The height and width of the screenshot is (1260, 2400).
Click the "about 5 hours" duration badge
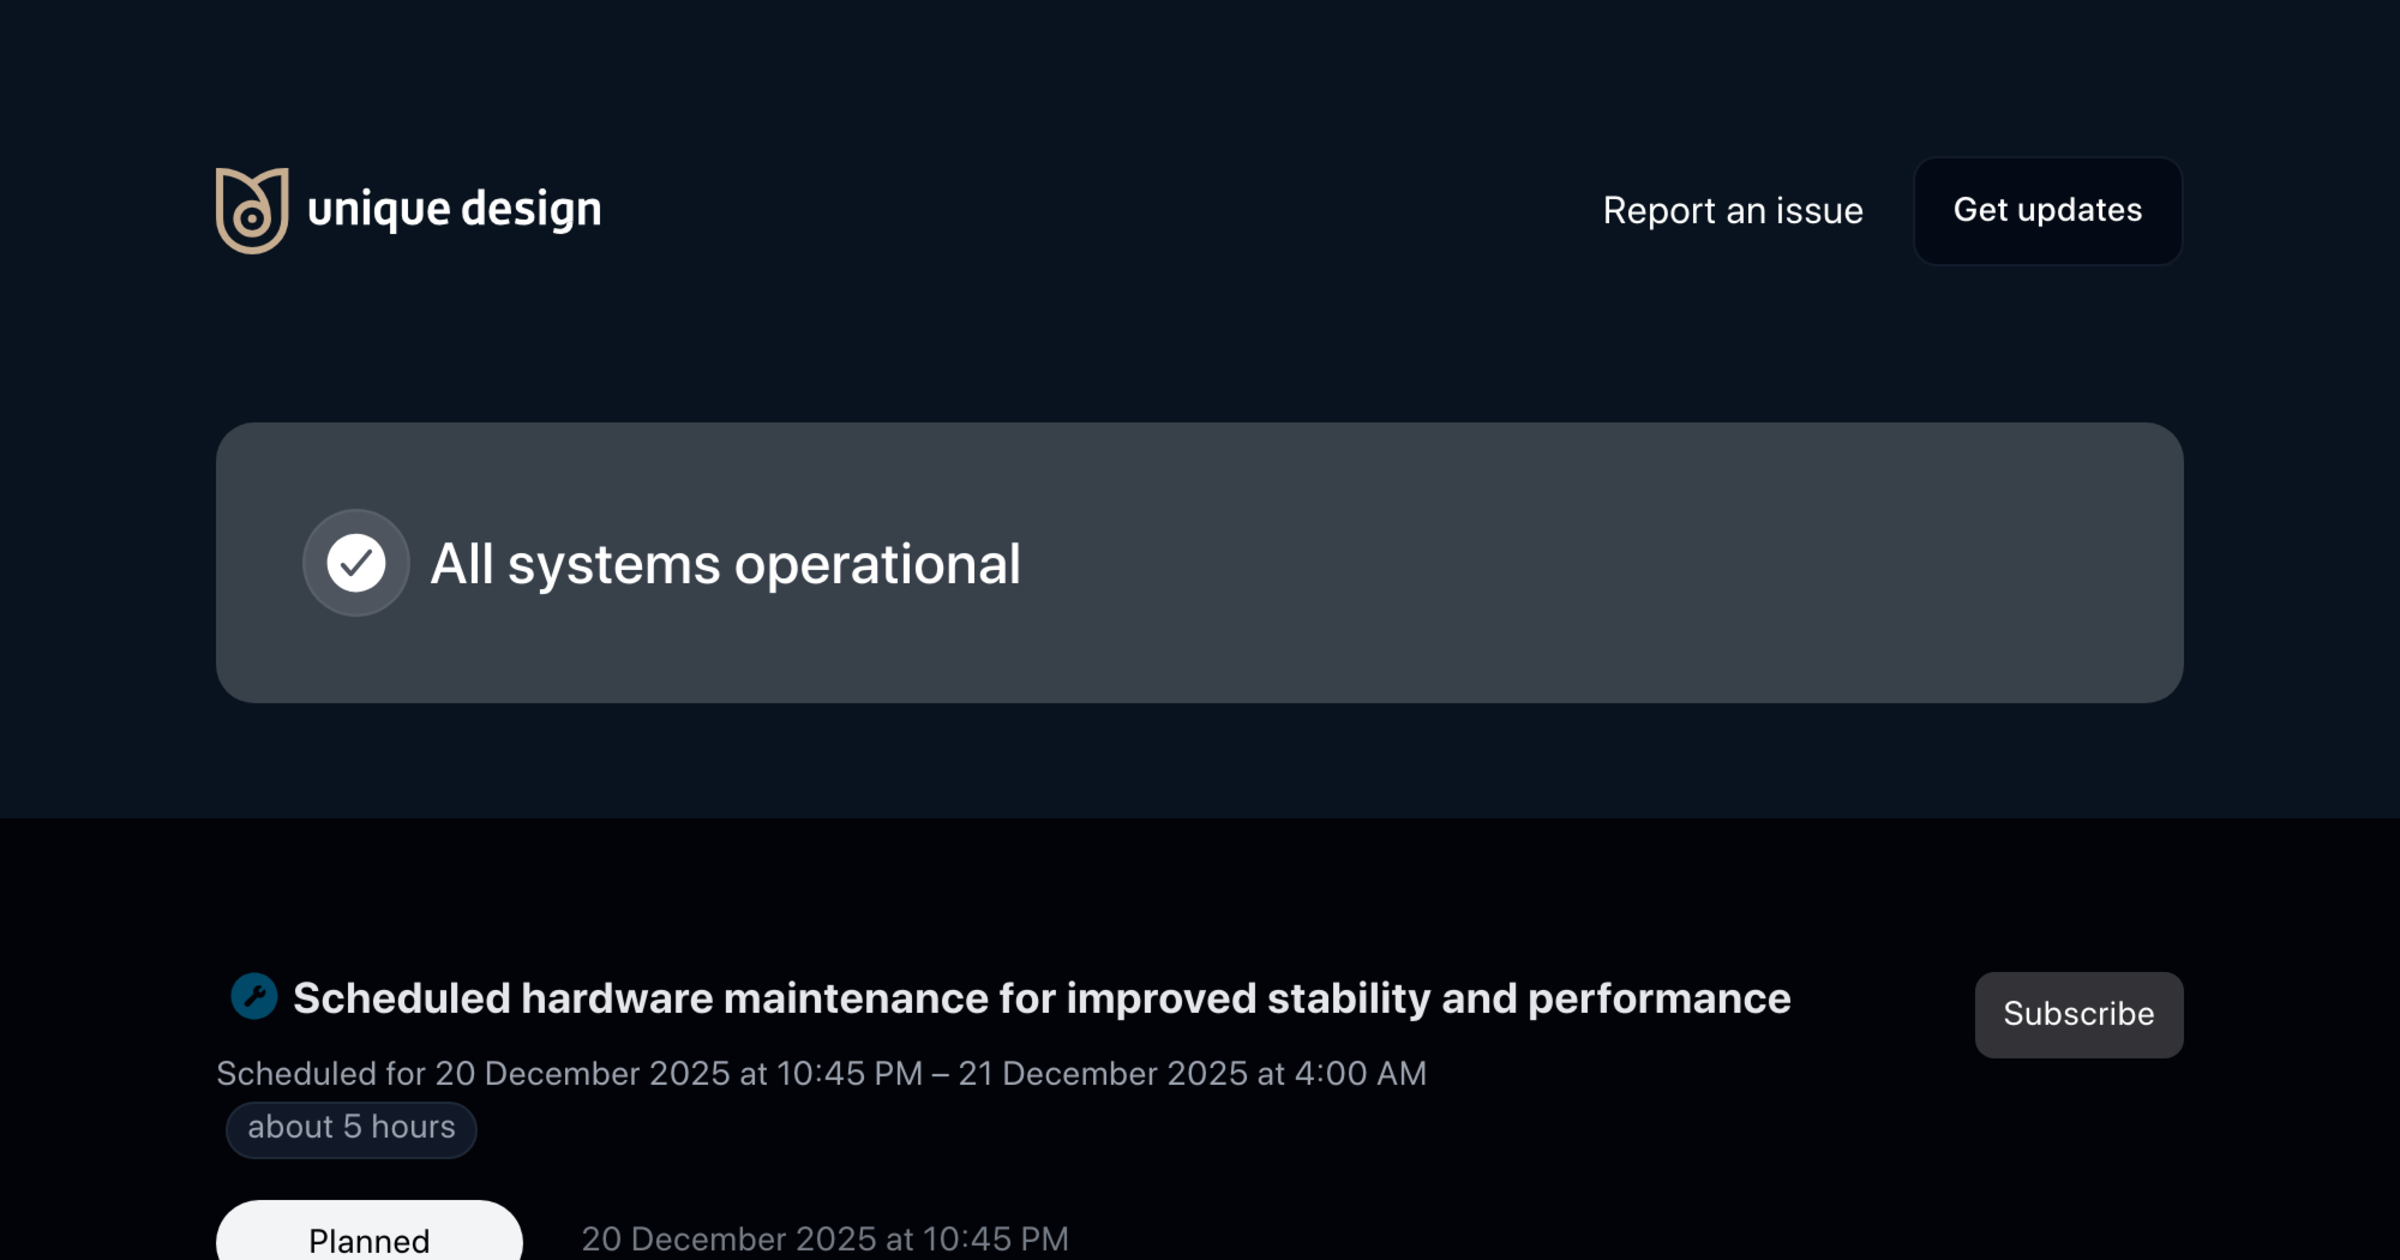coord(351,1128)
